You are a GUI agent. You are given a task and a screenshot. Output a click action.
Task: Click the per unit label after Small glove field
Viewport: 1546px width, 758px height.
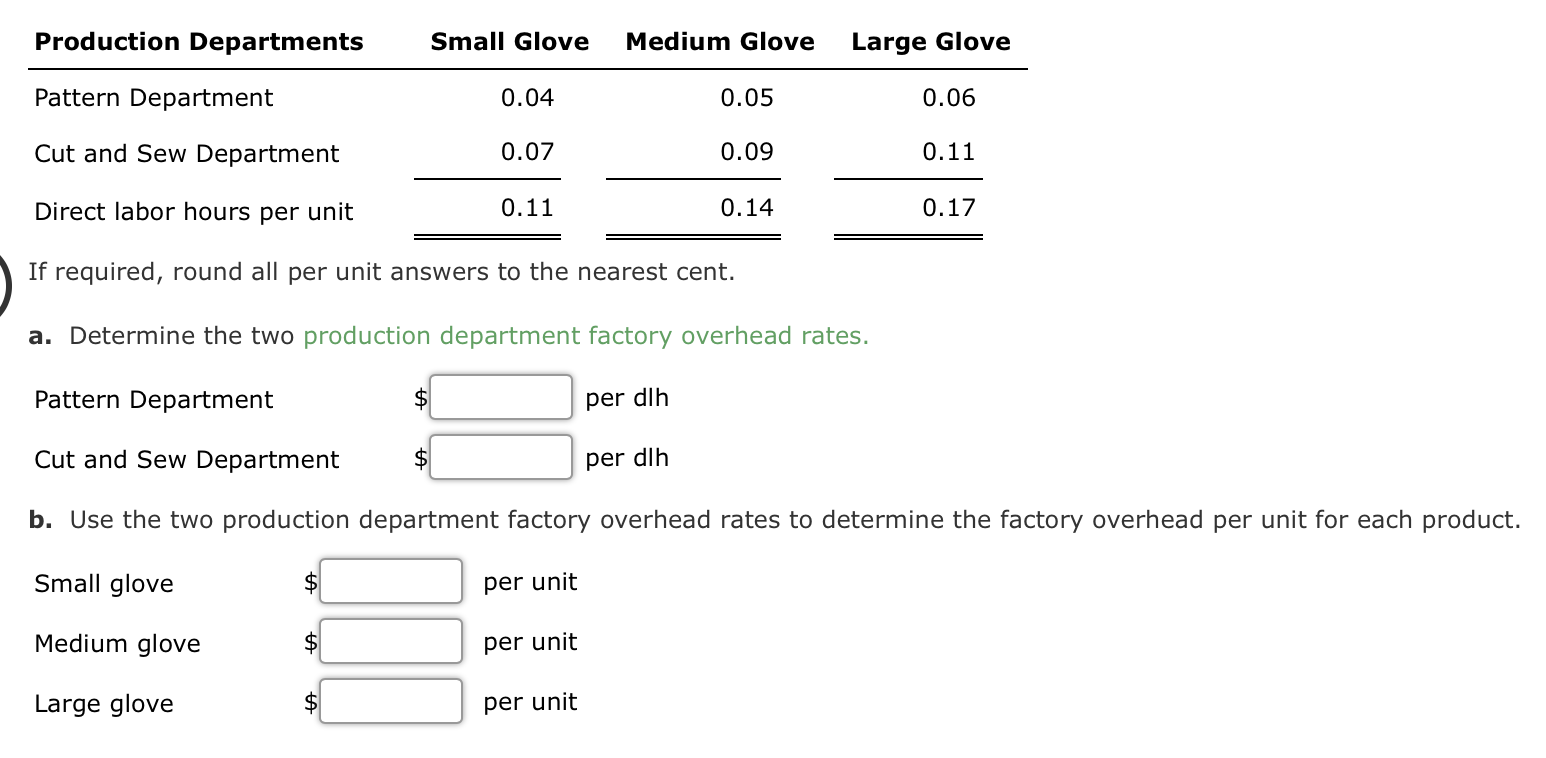pyautogui.click(x=530, y=581)
